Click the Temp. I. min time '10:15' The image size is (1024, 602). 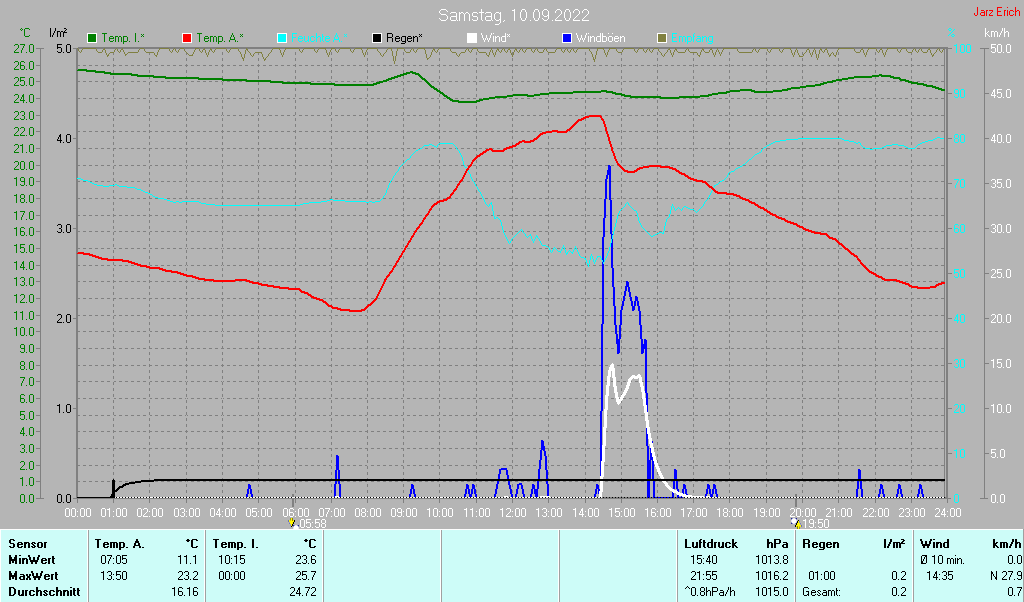(232, 560)
